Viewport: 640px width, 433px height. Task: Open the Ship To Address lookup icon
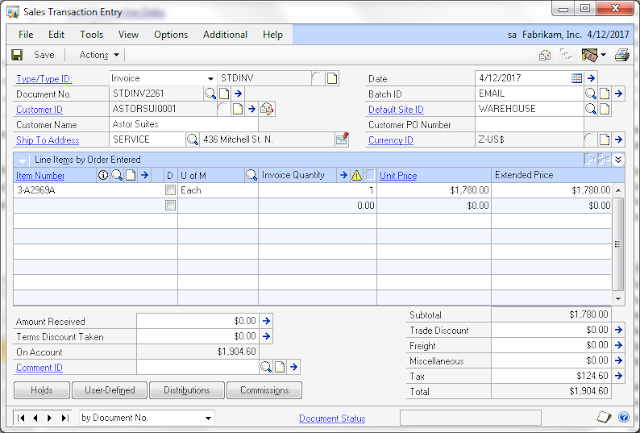click(193, 139)
